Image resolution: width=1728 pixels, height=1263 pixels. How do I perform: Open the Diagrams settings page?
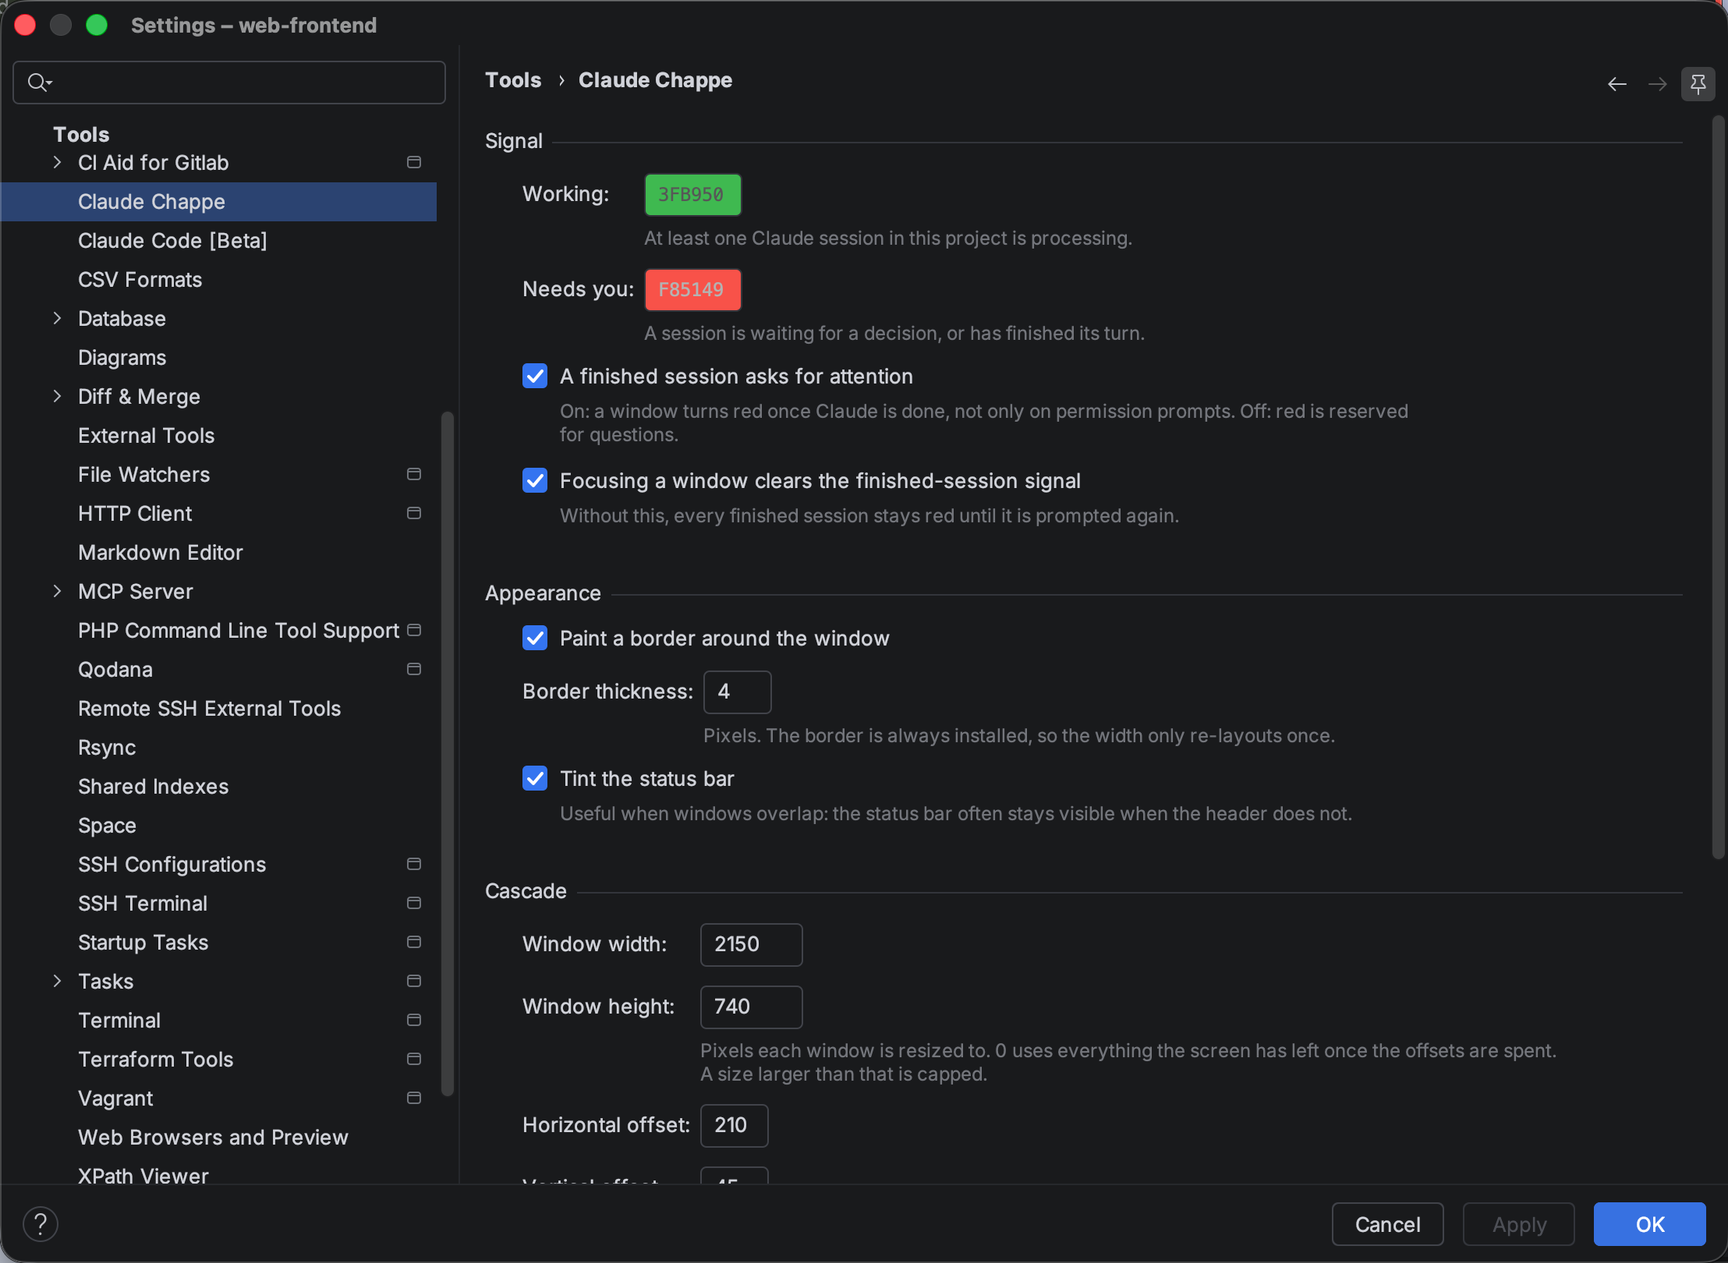(122, 357)
